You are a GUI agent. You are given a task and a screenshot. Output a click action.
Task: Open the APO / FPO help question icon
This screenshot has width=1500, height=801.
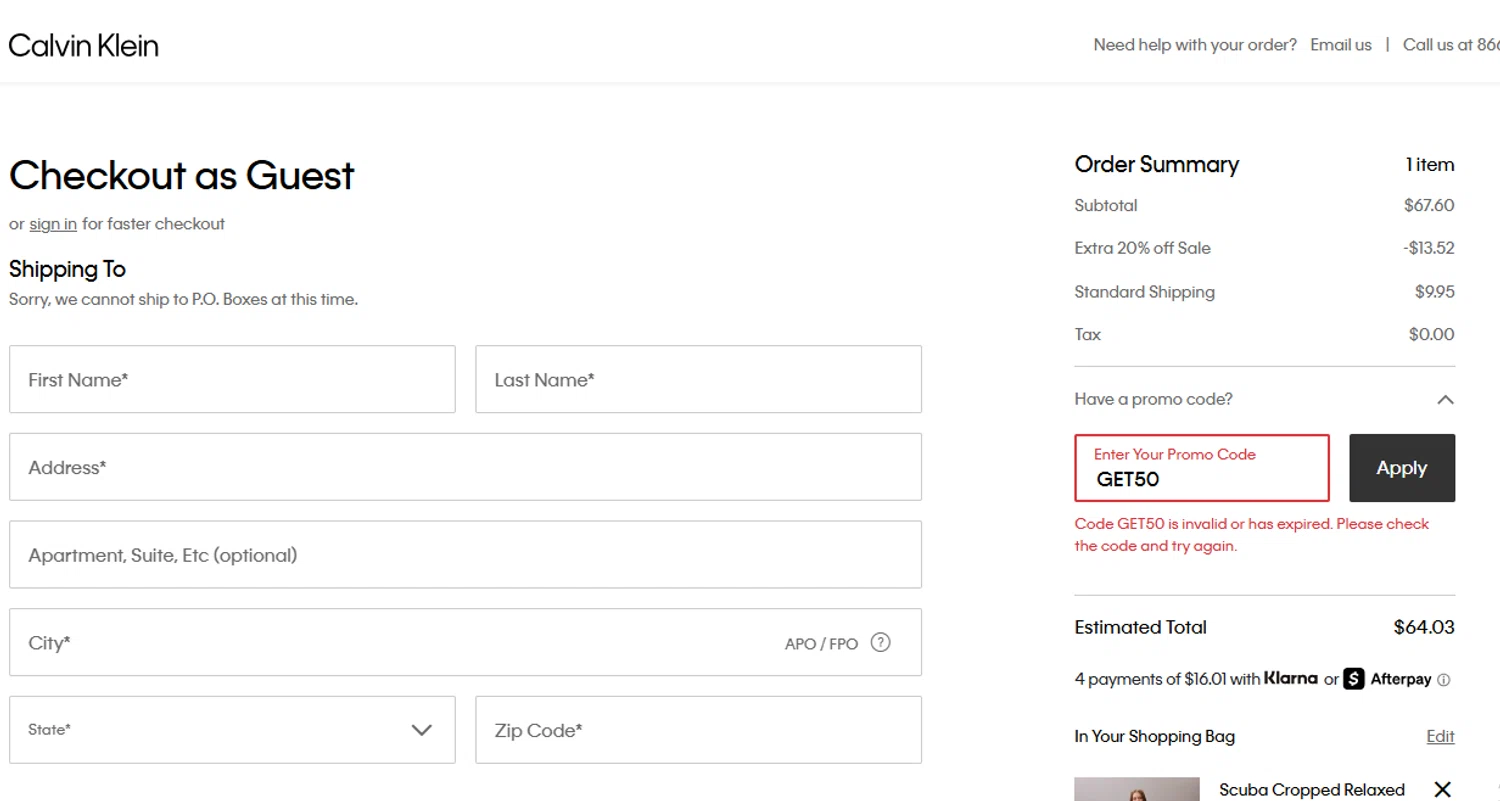click(x=880, y=643)
